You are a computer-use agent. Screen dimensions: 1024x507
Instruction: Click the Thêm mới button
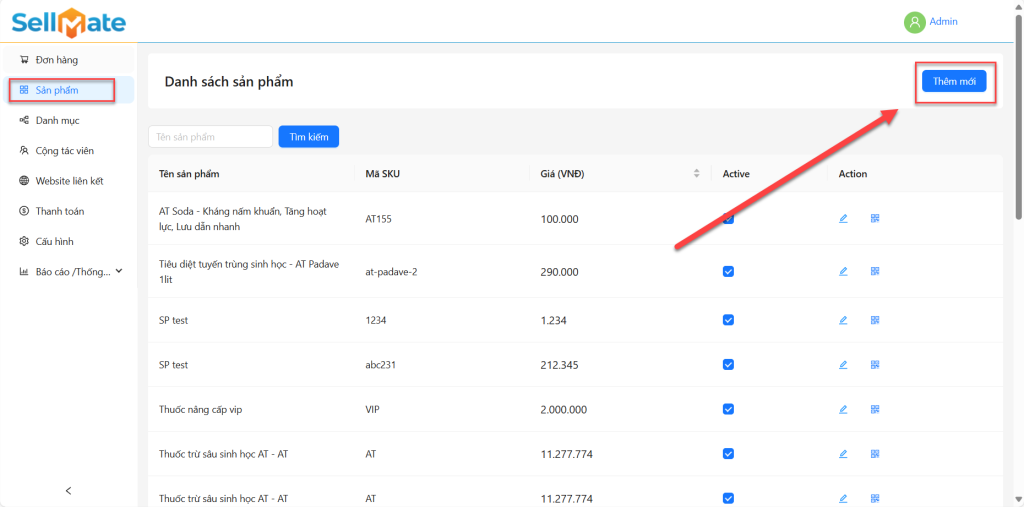pyautogui.click(x=954, y=81)
